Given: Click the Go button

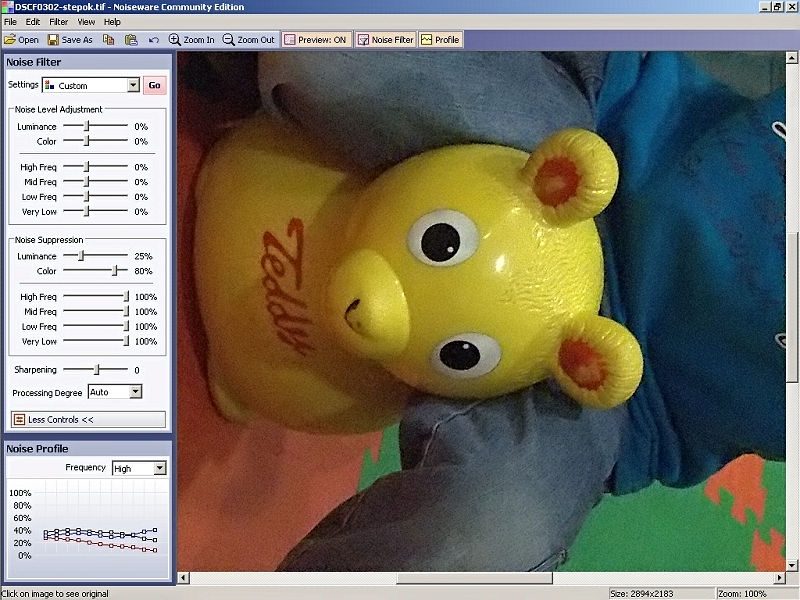Looking at the screenshot, I should (x=155, y=85).
